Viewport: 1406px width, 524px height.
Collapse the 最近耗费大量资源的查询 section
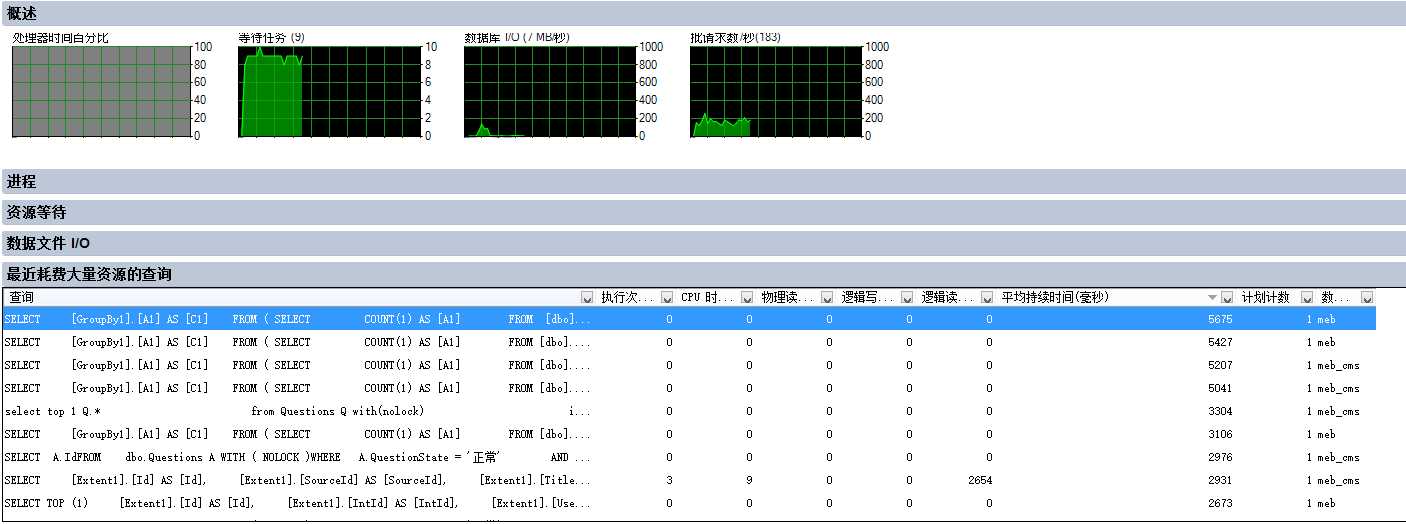pos(702,274)
